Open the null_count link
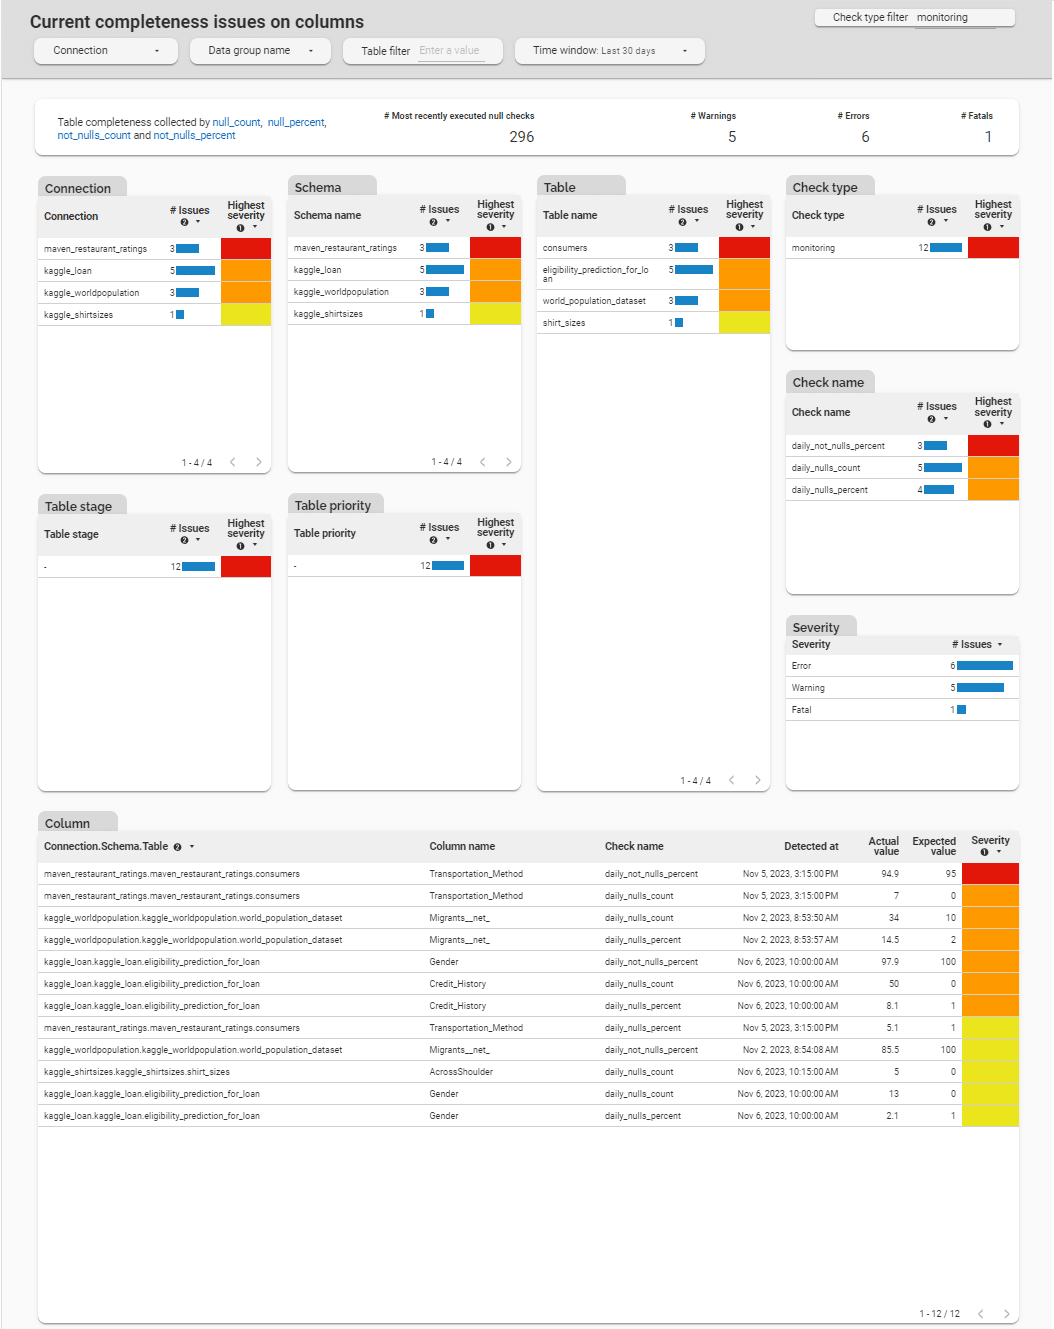Viewport: 1054px width, 1329px height. pyautogui.click(x=235, y=122)
